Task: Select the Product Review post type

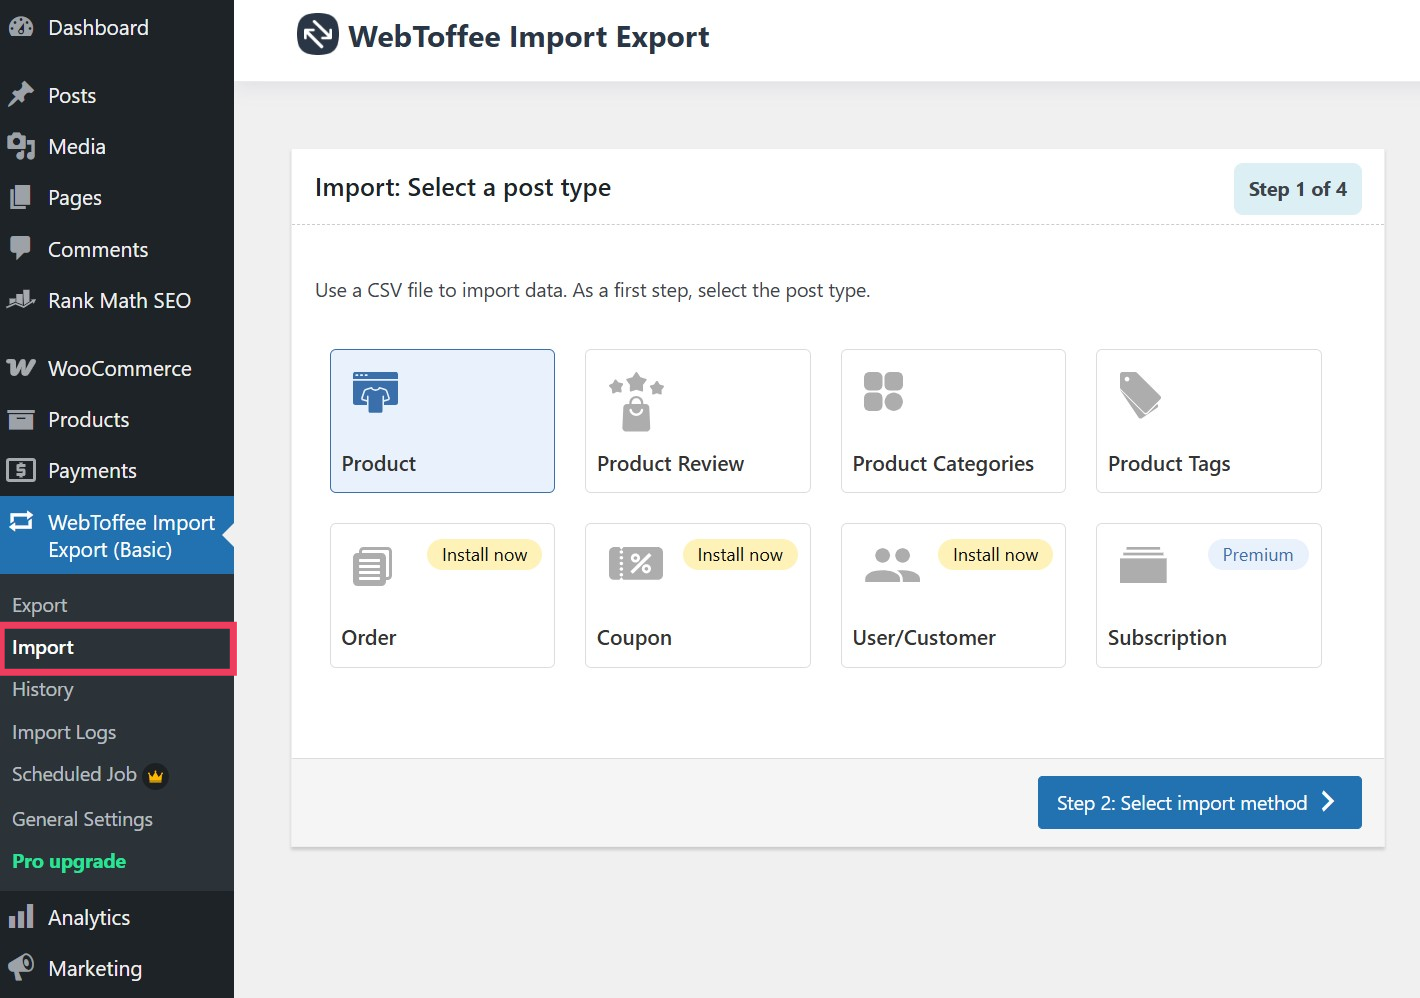Action: (x=697, y=420)
